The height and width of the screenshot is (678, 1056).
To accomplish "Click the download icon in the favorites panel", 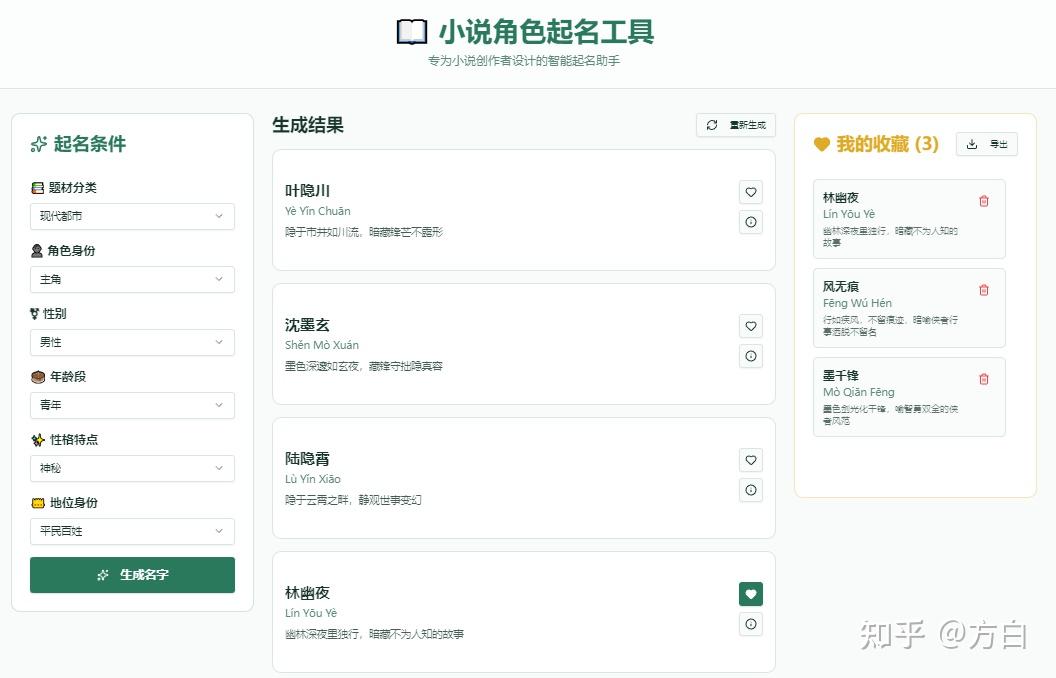I will click(971, 144).
